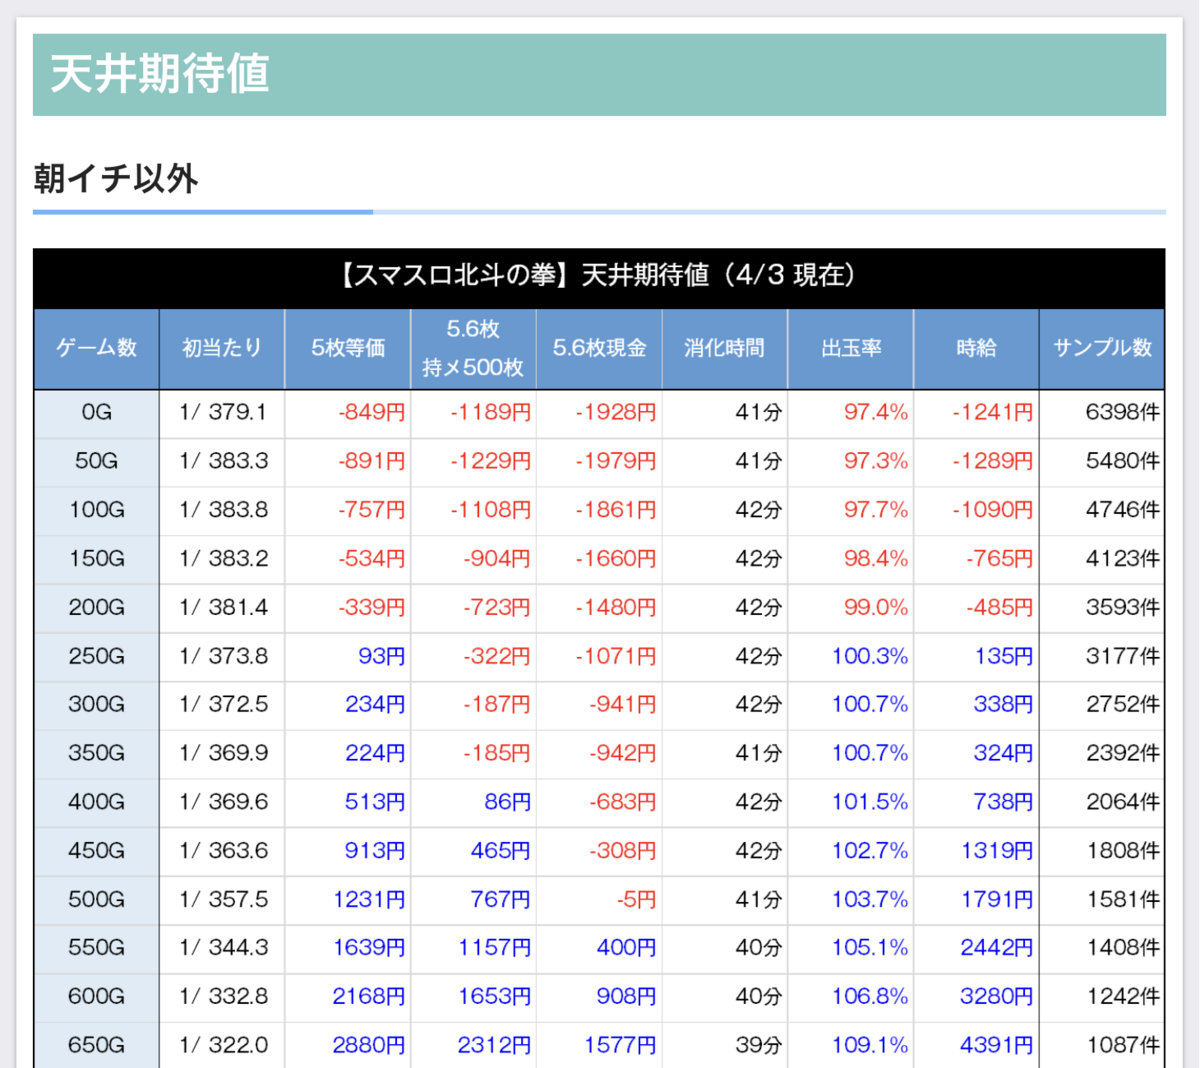Click the 1/ 379.1 cell
The height and width of the screenshot is (1068, 1200).
click(x=222, y=413)
